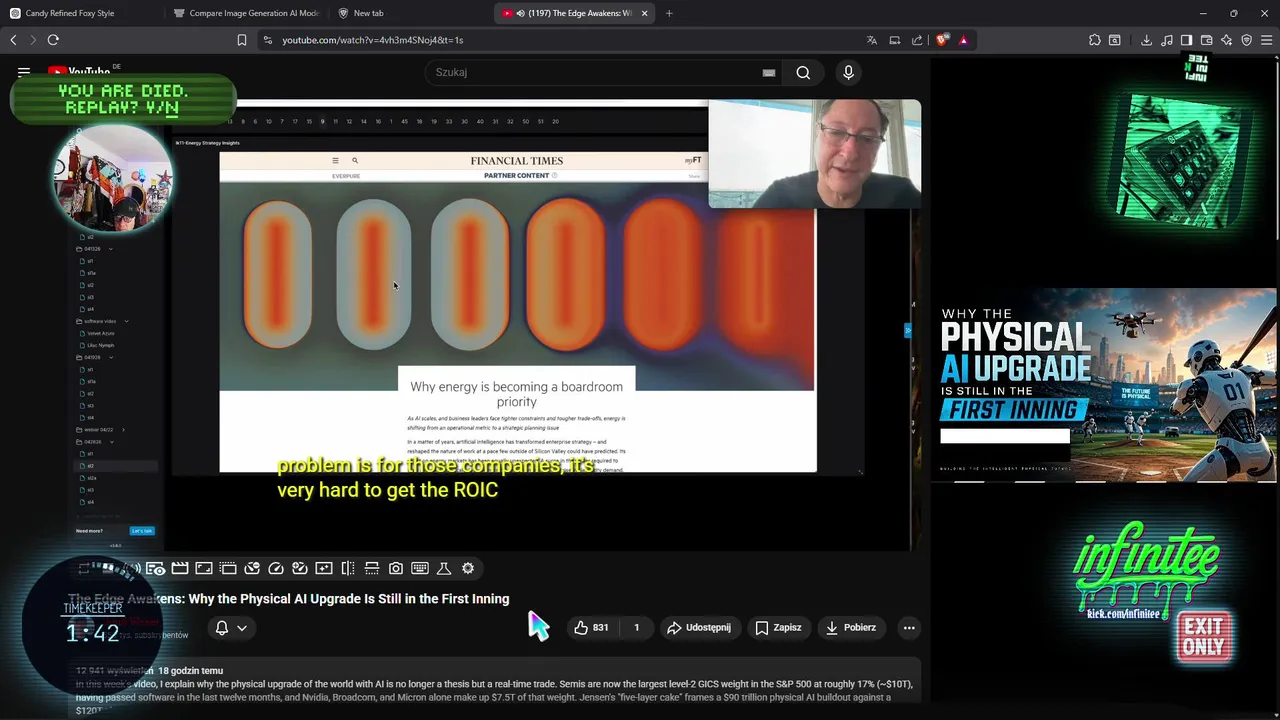Click the share page icon in address bar
The width and height of the screenshot is (1280, 720).
click(917, 40)
